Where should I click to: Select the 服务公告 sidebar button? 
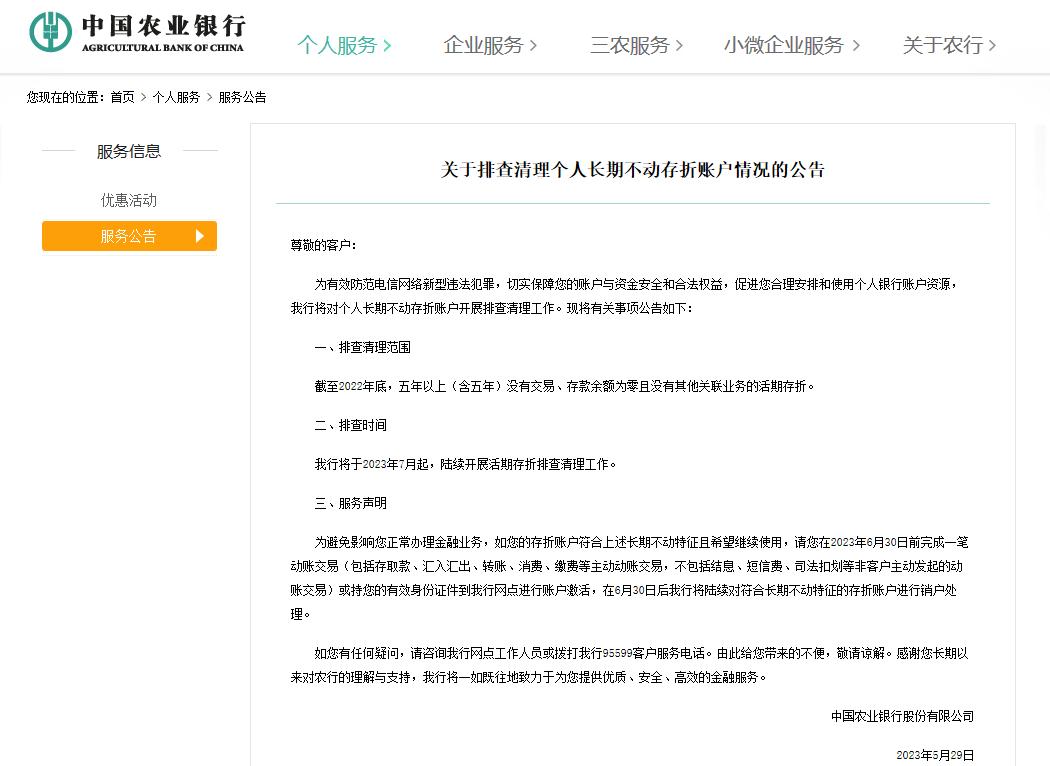(128, 236)
